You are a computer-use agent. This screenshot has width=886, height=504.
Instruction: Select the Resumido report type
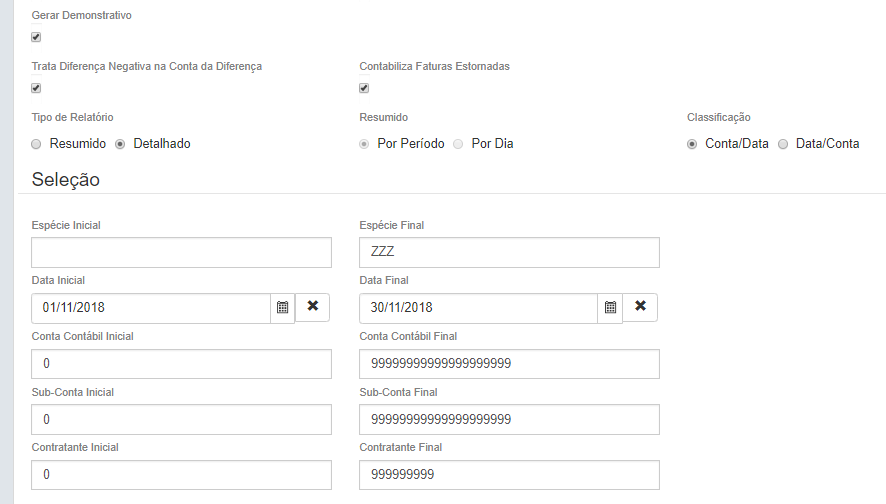click(x=37, y=144)
